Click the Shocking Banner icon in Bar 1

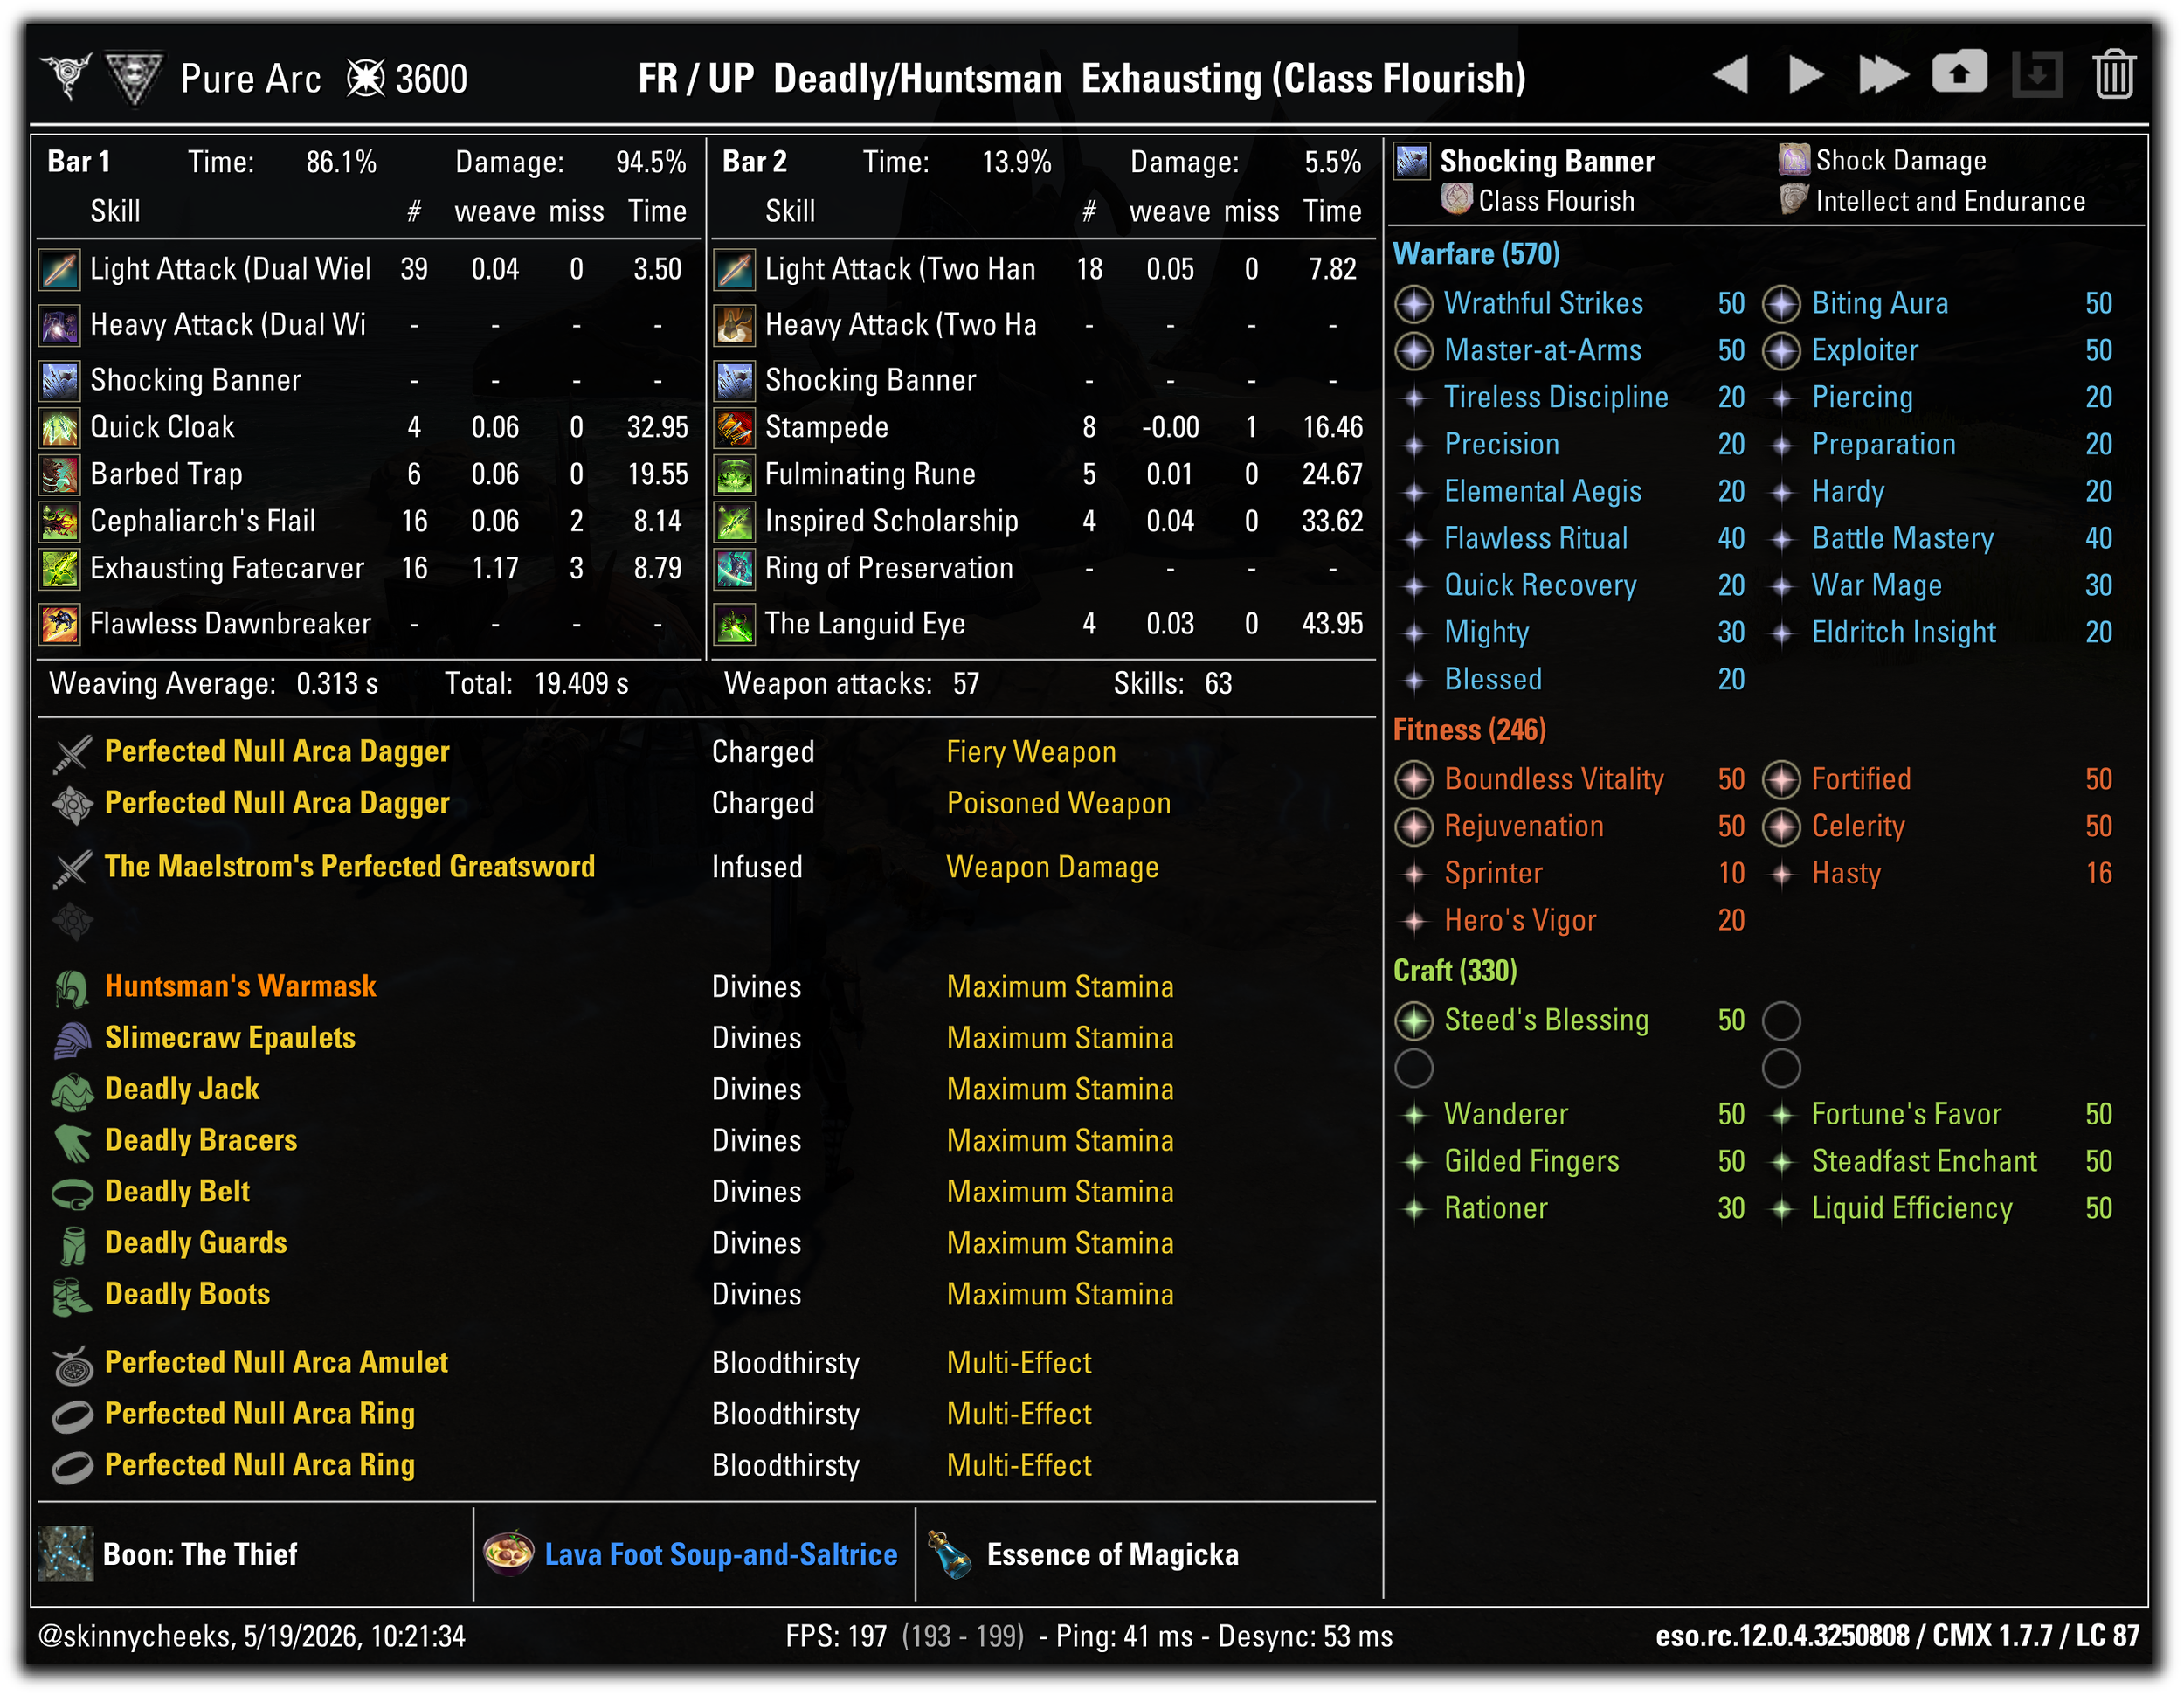point(60,381)
